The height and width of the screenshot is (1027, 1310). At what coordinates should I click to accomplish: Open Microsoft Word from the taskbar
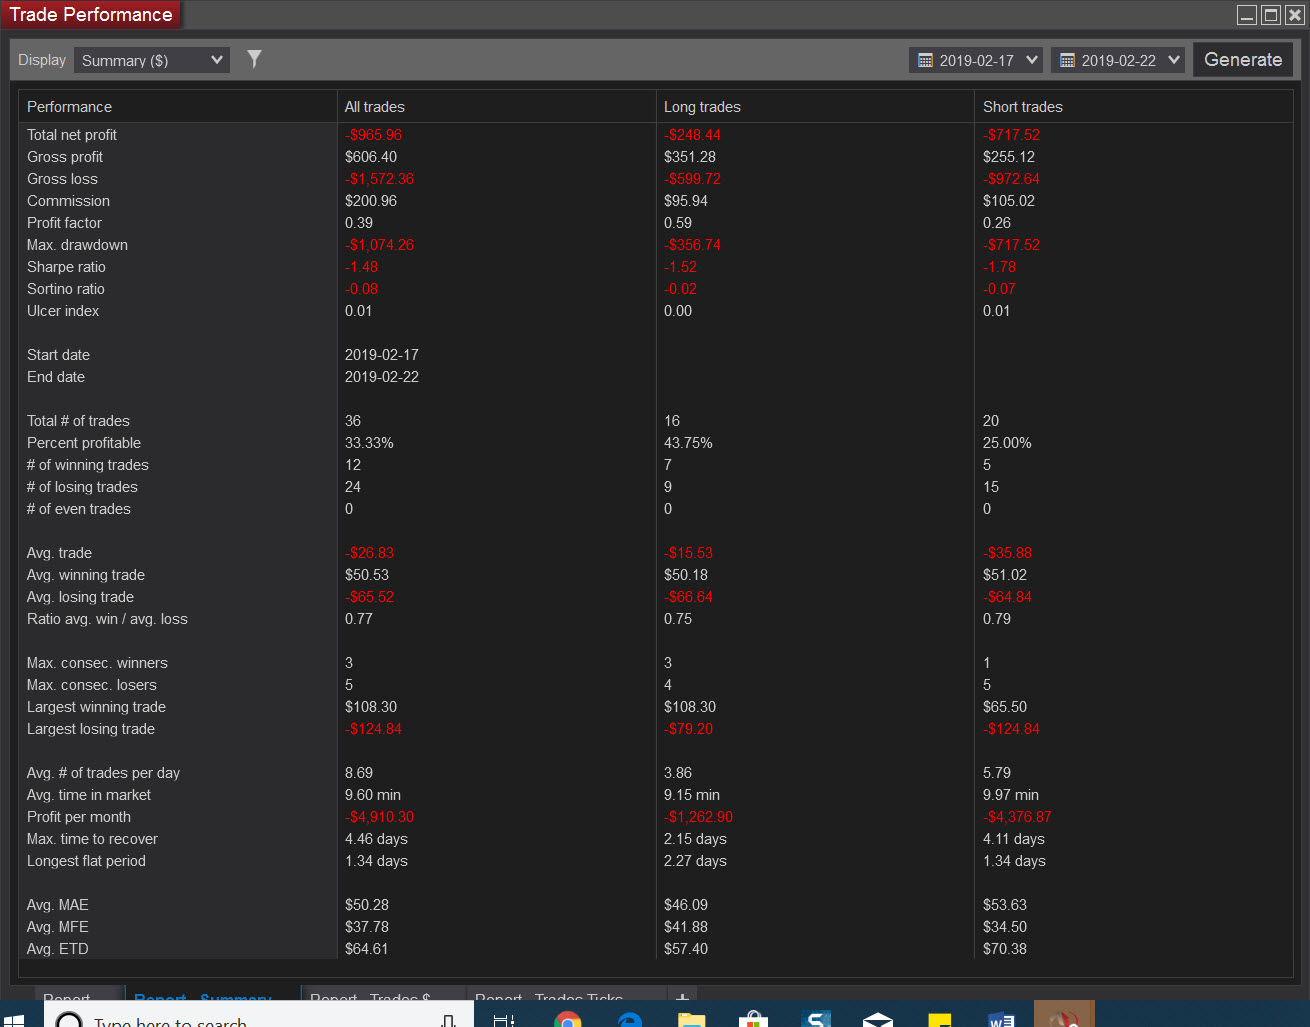pyautogui.click(x=1001, y=1018)
